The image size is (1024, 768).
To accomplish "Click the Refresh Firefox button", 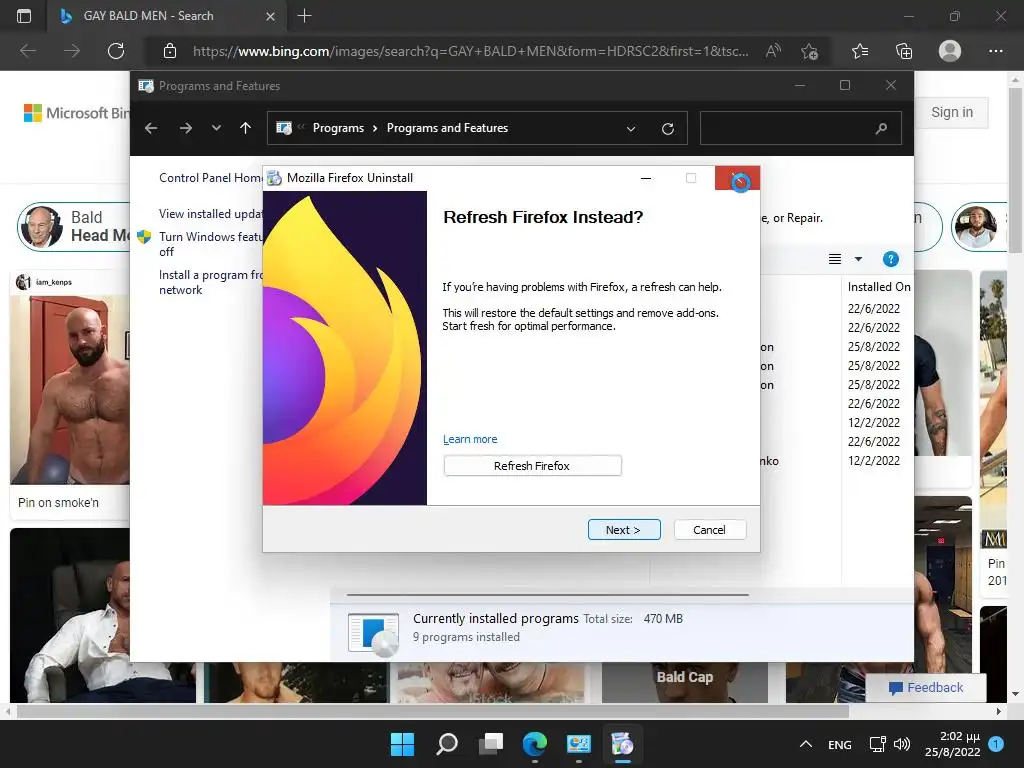I will coord(532,466).
